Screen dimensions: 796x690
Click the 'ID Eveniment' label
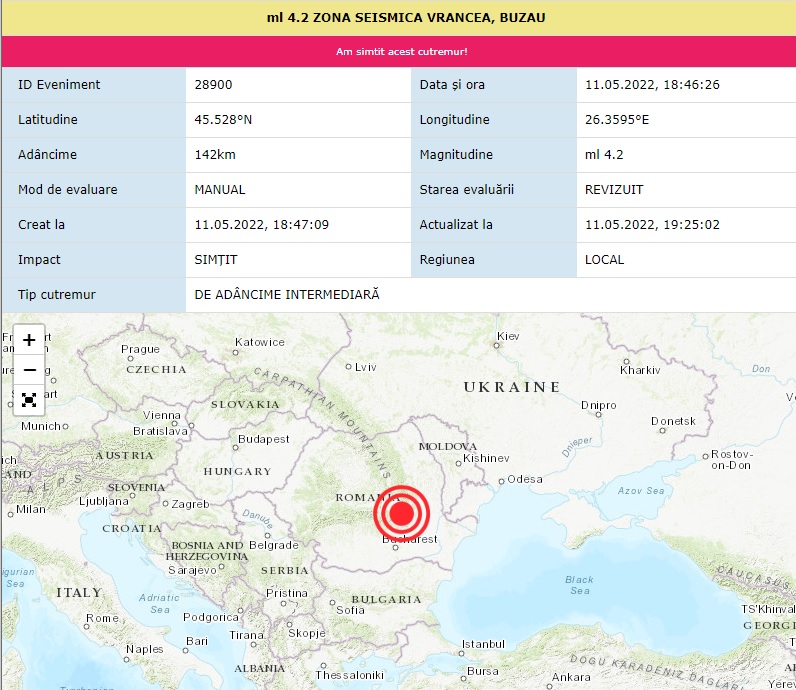(59, 84)
